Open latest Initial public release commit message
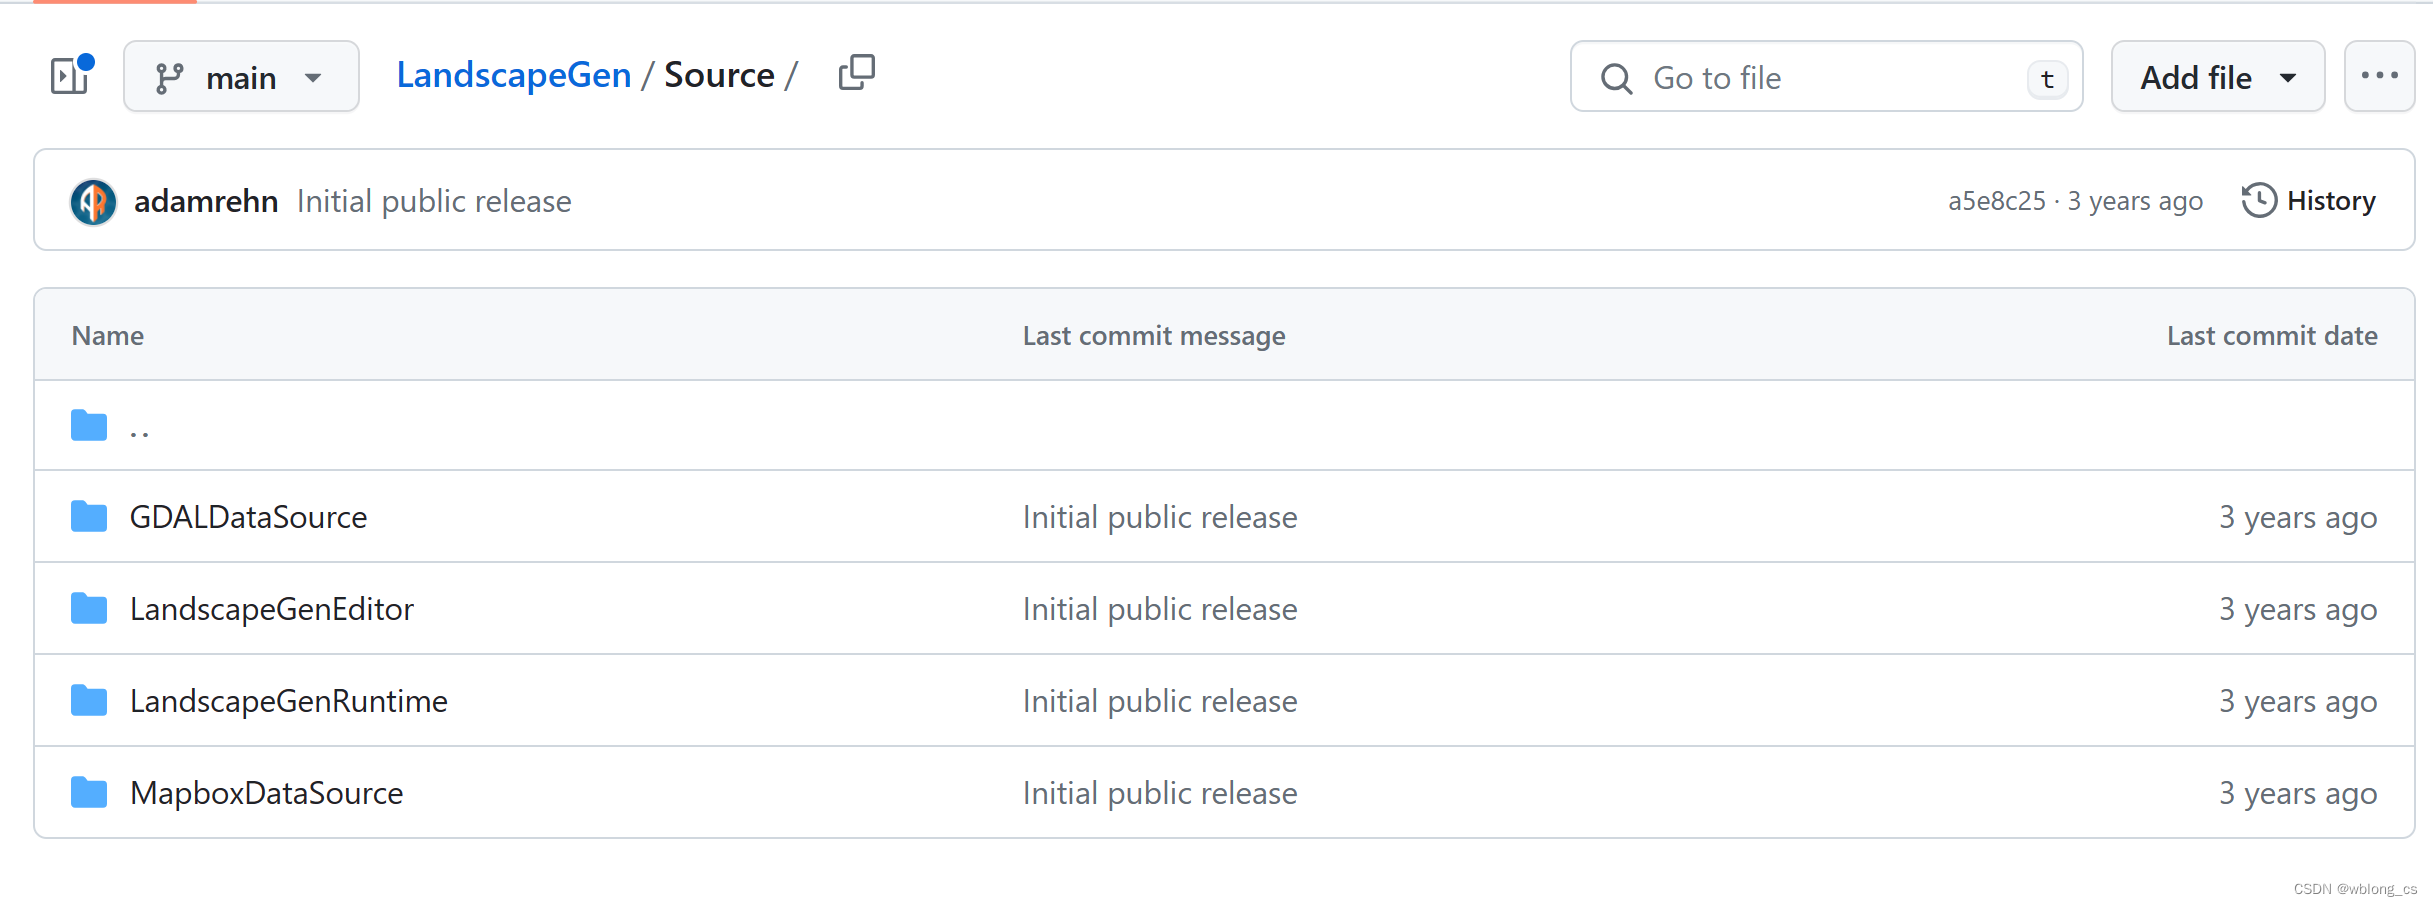The width and height of the screenshot is (2433, 906). coord(434,201)
